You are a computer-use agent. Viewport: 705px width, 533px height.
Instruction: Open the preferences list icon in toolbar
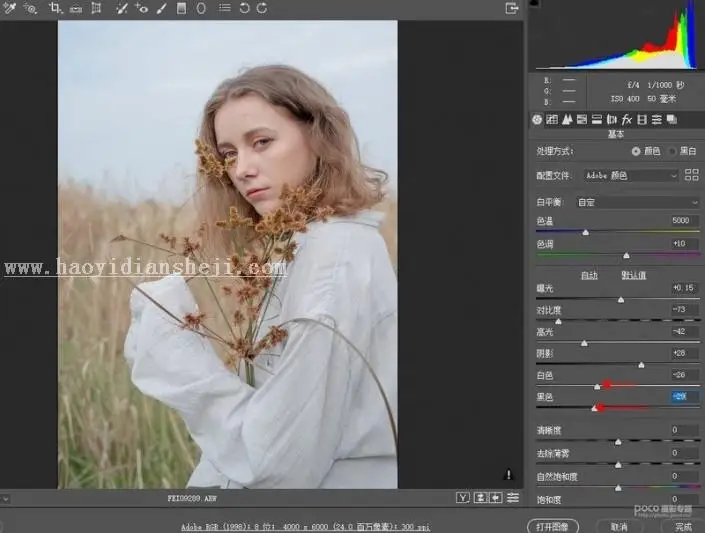click(224, 8)
